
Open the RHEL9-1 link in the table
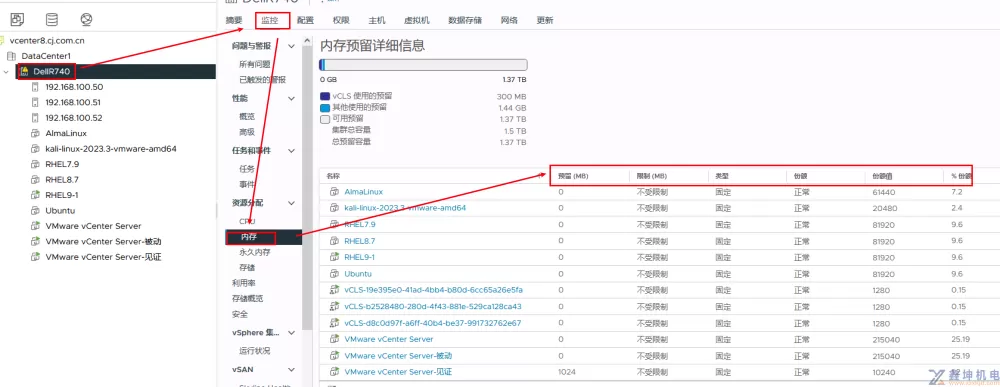(x=360, y=257)
